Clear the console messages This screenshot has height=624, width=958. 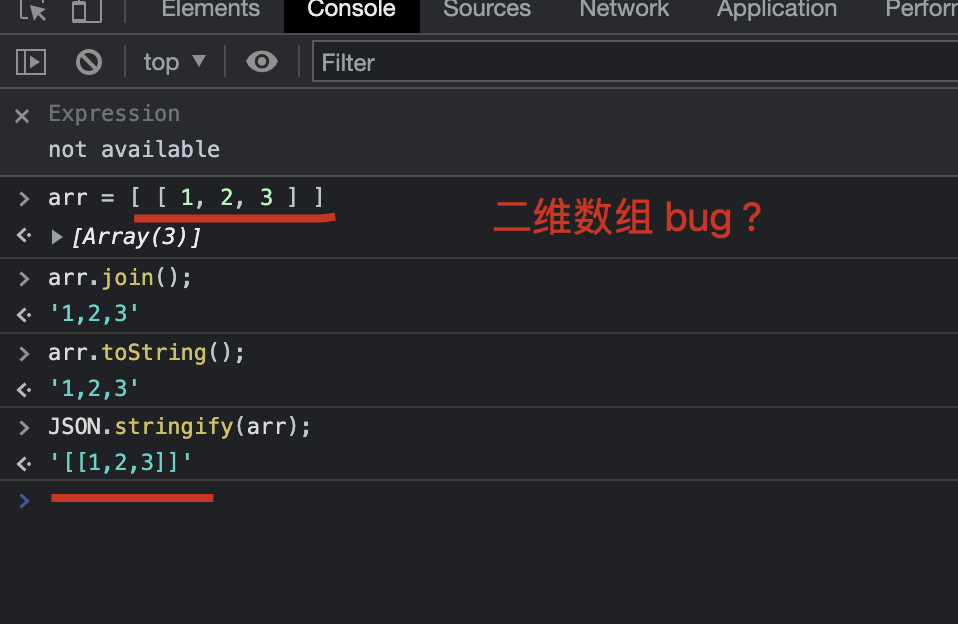point(88,61)
